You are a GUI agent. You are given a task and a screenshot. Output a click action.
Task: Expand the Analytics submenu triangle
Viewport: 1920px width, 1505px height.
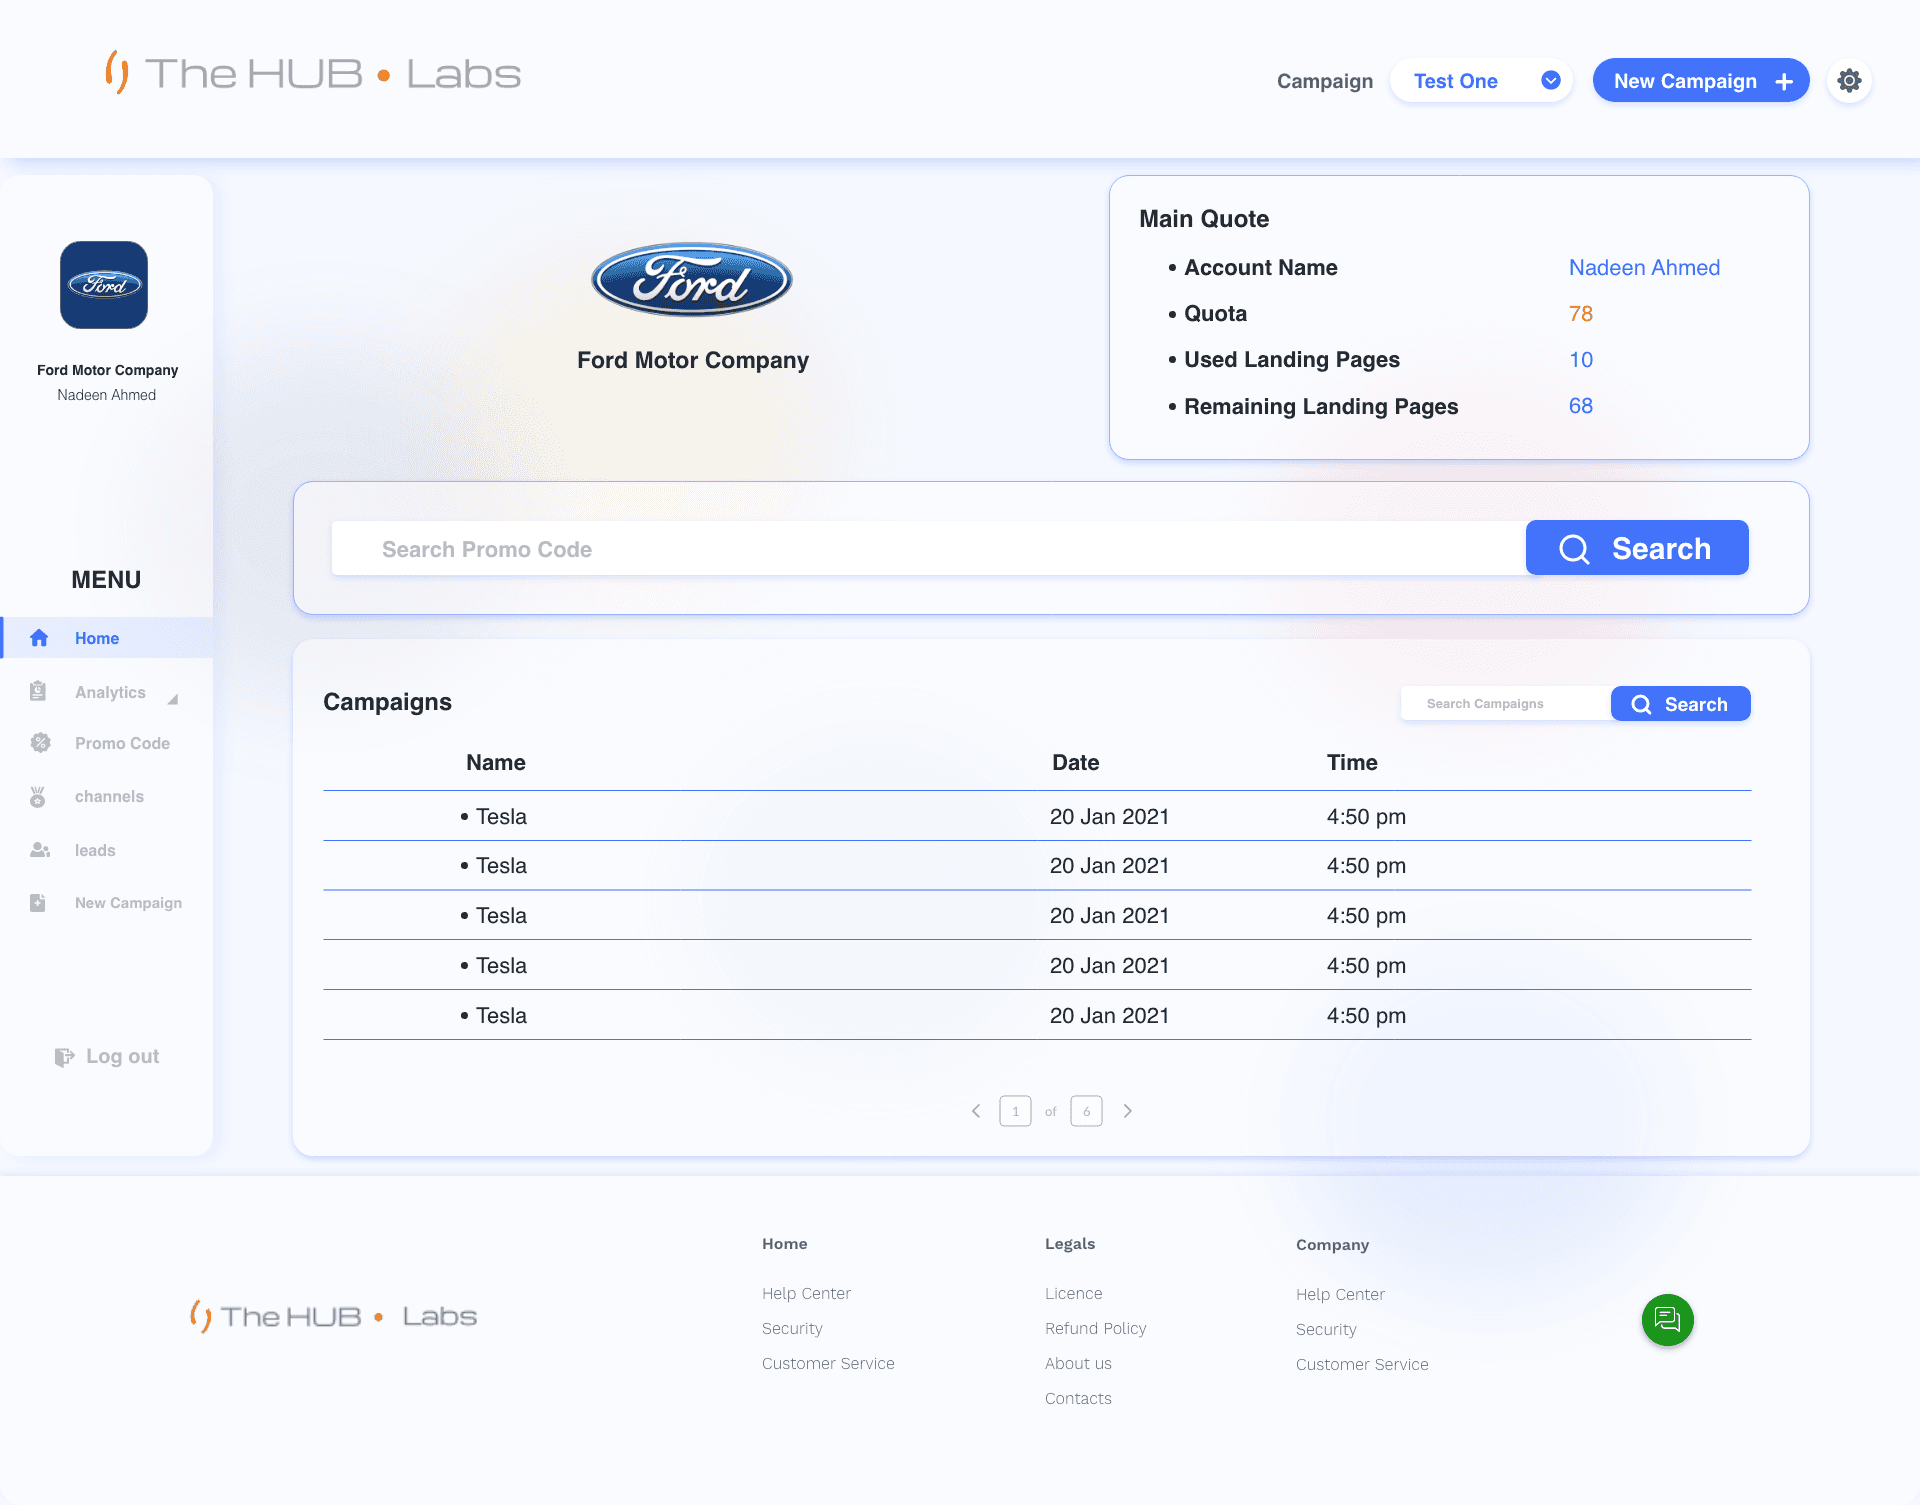click(x=173, y=698)
